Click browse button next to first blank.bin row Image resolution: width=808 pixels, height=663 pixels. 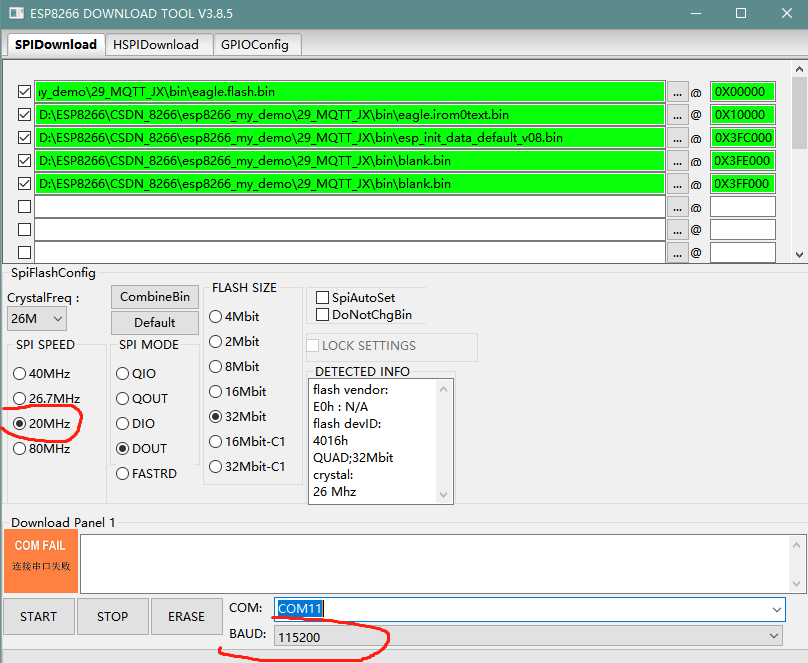[677, 160]
